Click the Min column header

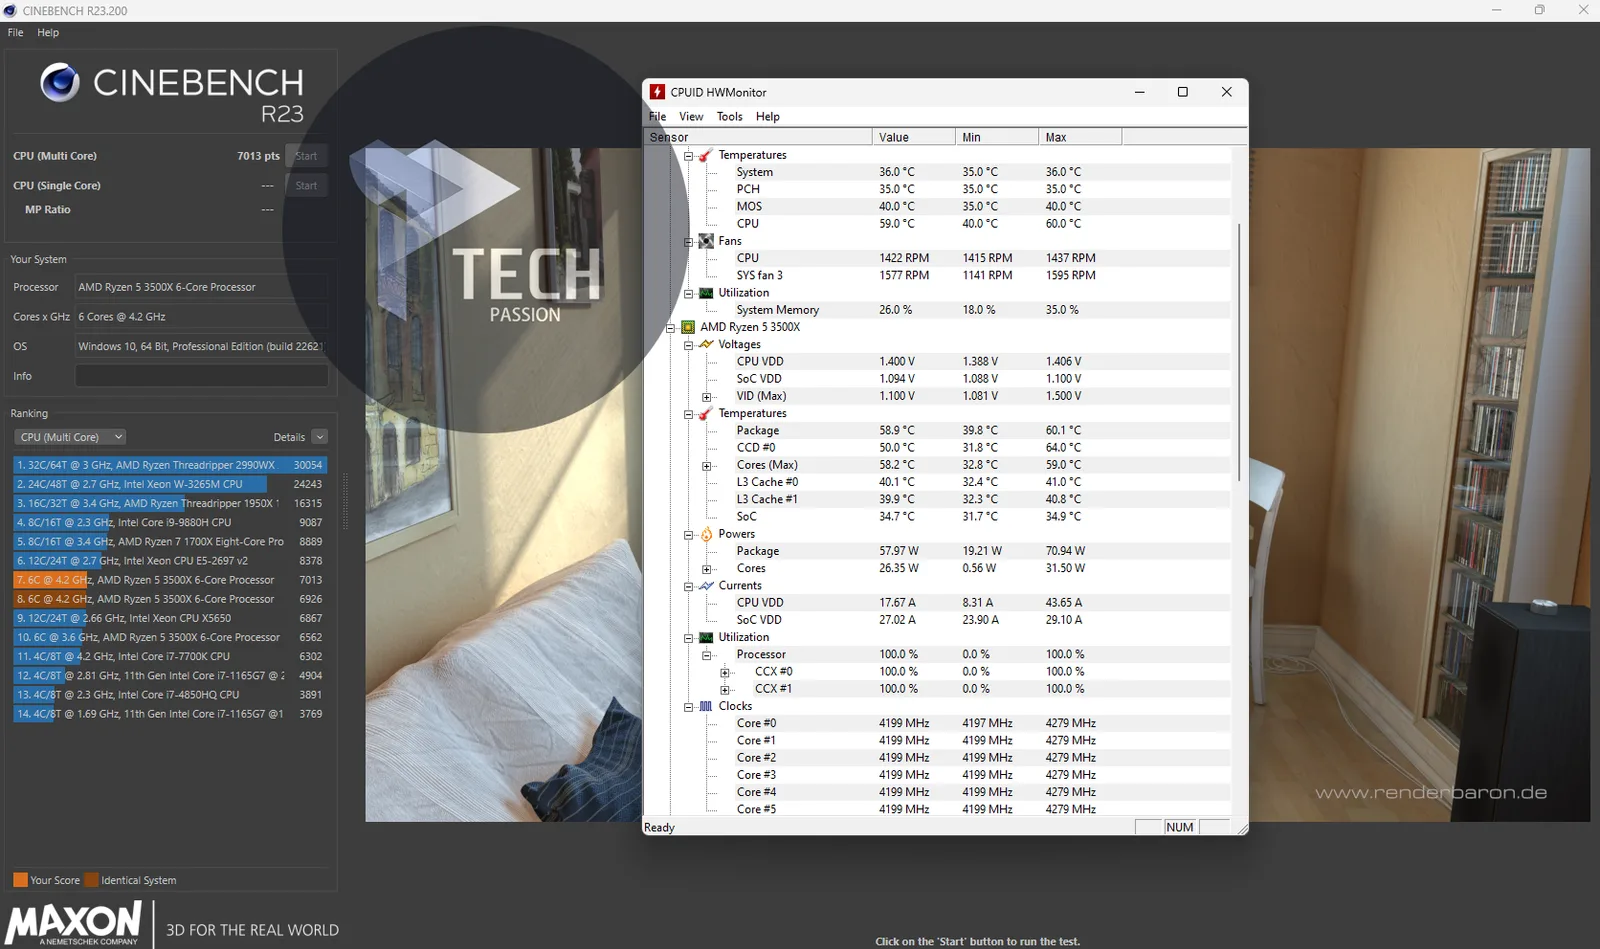[997, 137]
